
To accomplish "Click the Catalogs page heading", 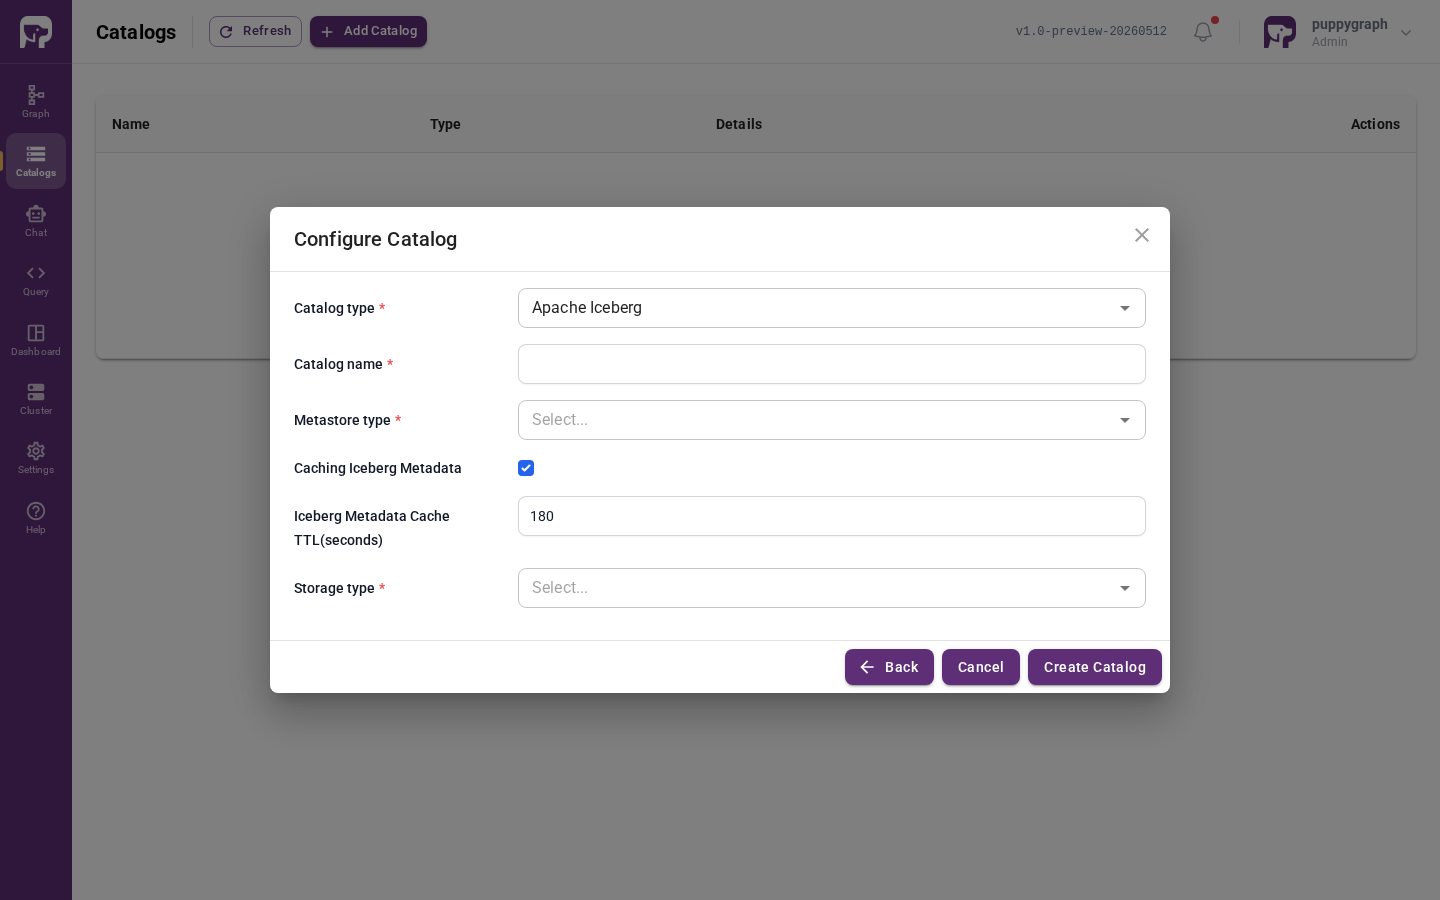I will pyautogui.click(x=136, y=32).
